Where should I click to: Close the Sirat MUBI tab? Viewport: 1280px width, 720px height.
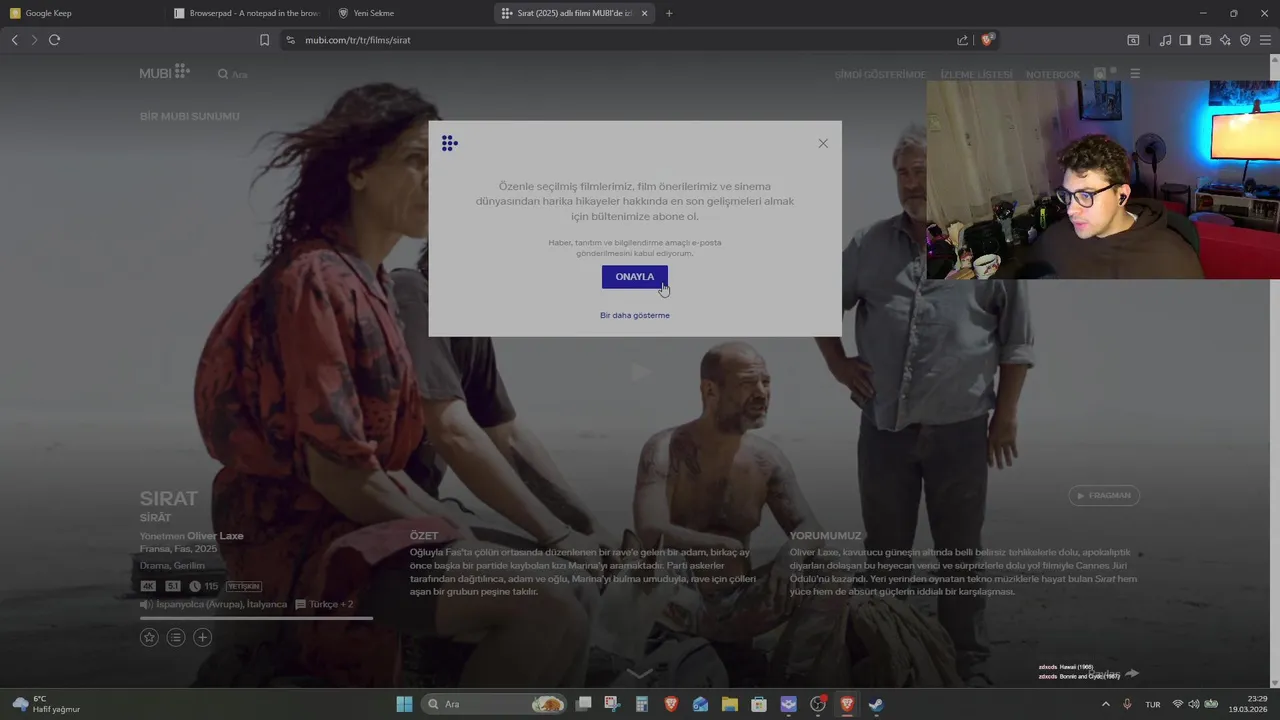(x=644, y=13)
